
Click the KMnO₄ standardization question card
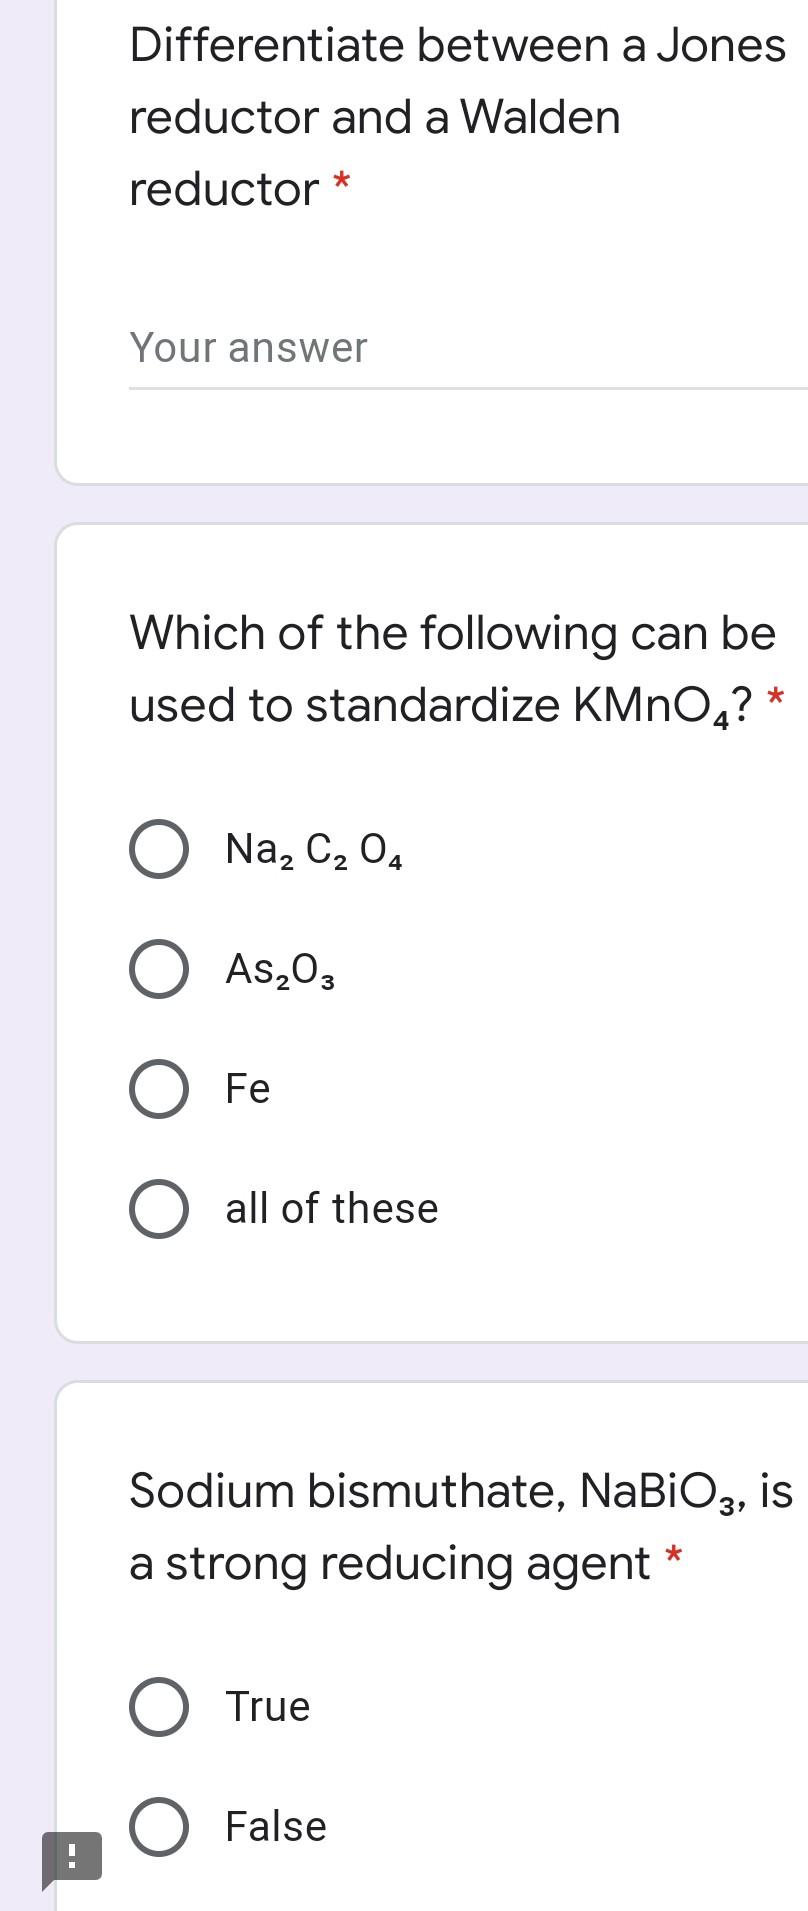[430, 930]
